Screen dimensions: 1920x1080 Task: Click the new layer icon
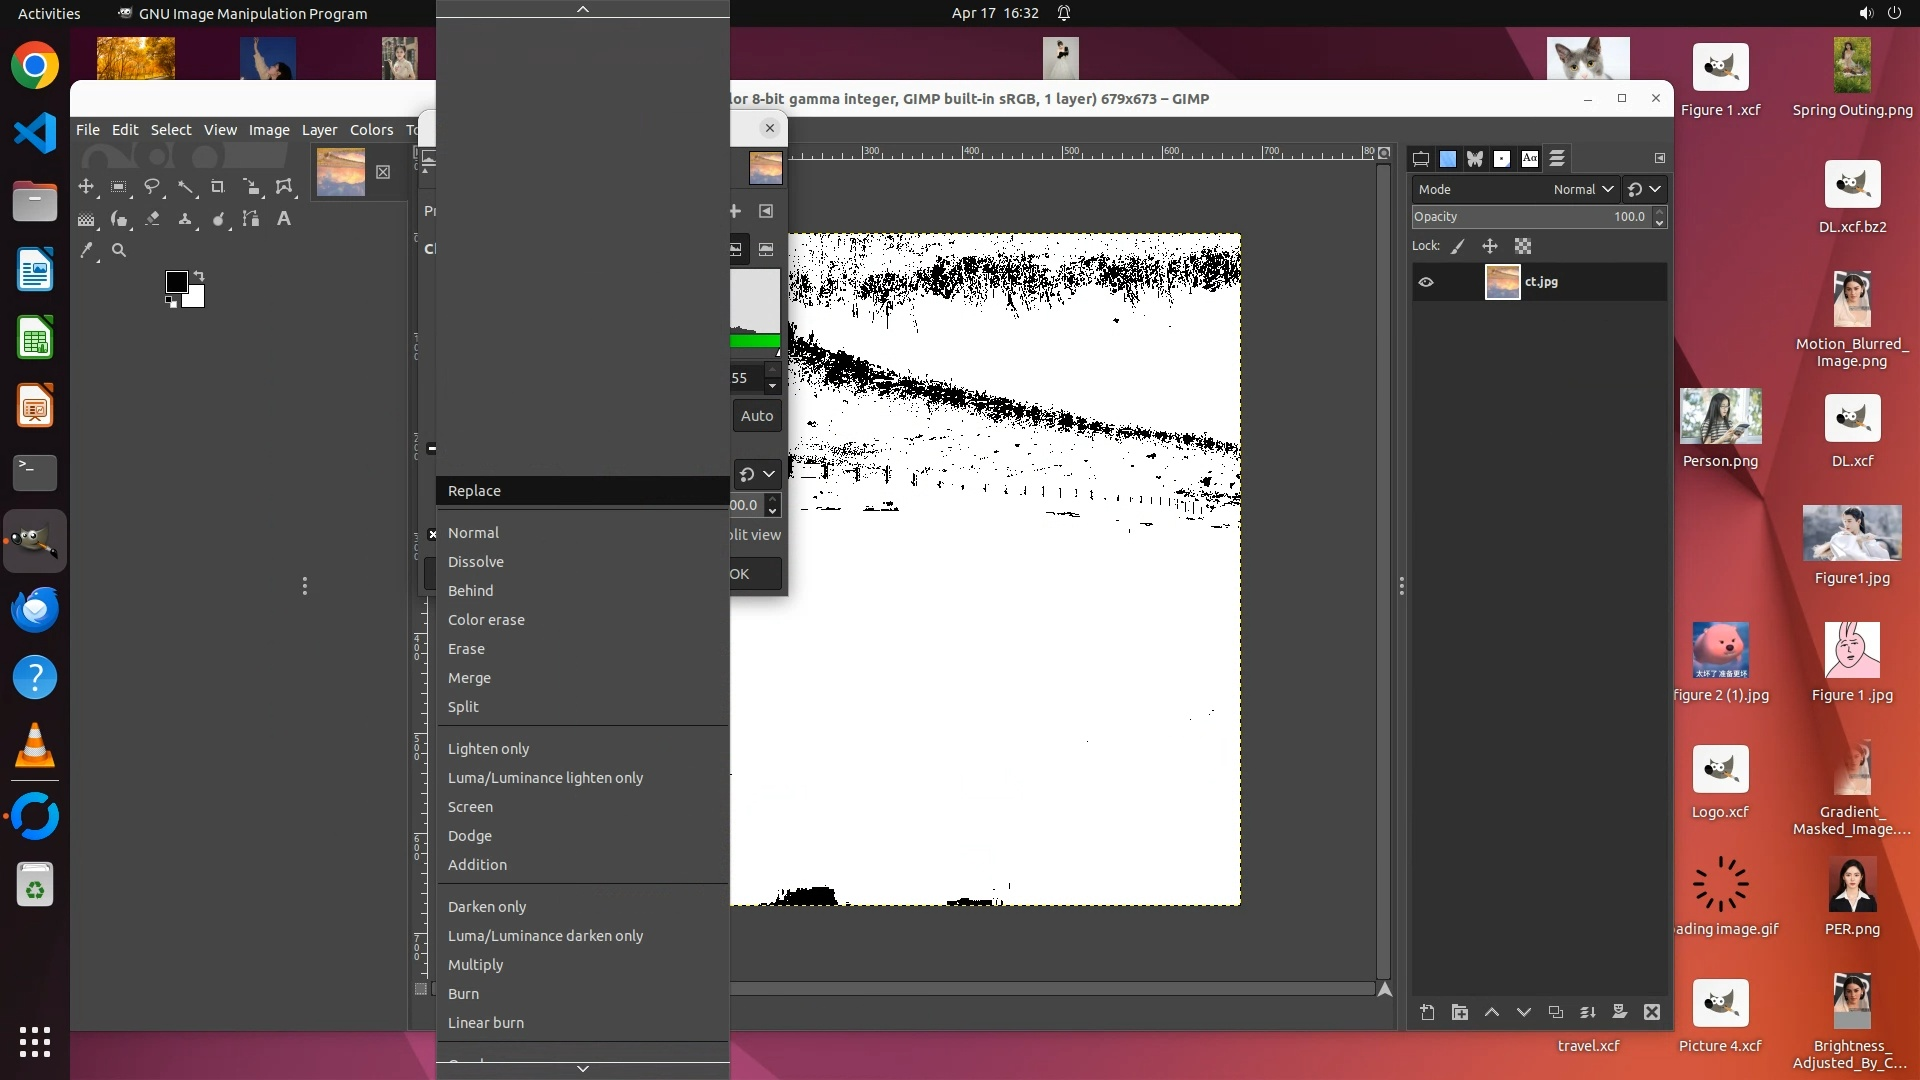click(1427, 1013)
